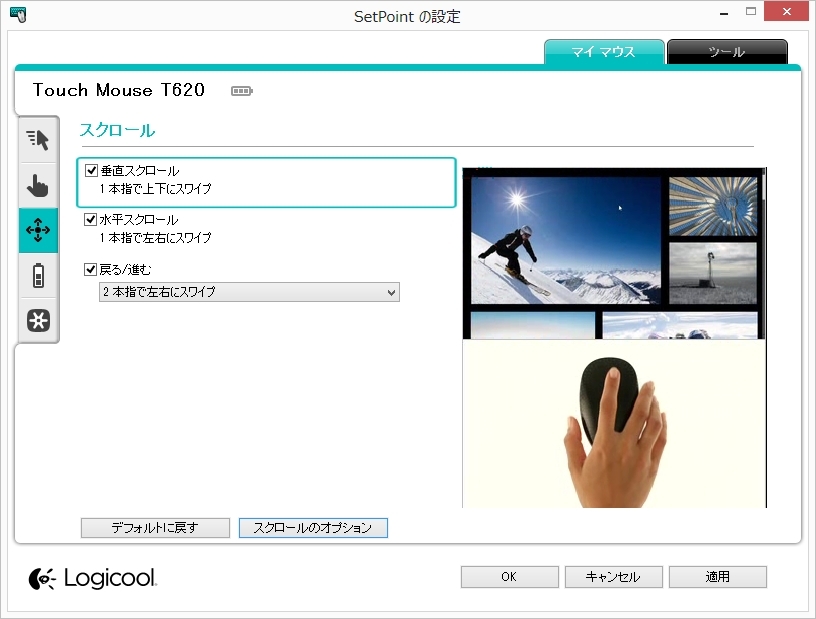Click the キャンセル button
The height and width of the screenshot is (619, 816).
pyautogui.click(x=613, y=576)
